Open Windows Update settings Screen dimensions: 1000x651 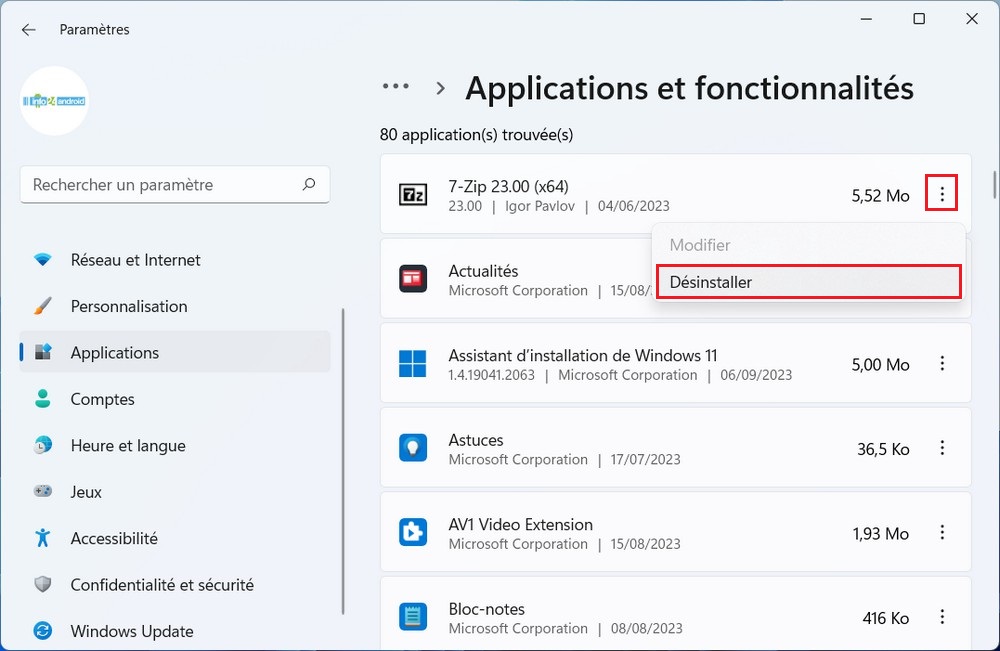(x=175, y=631)
